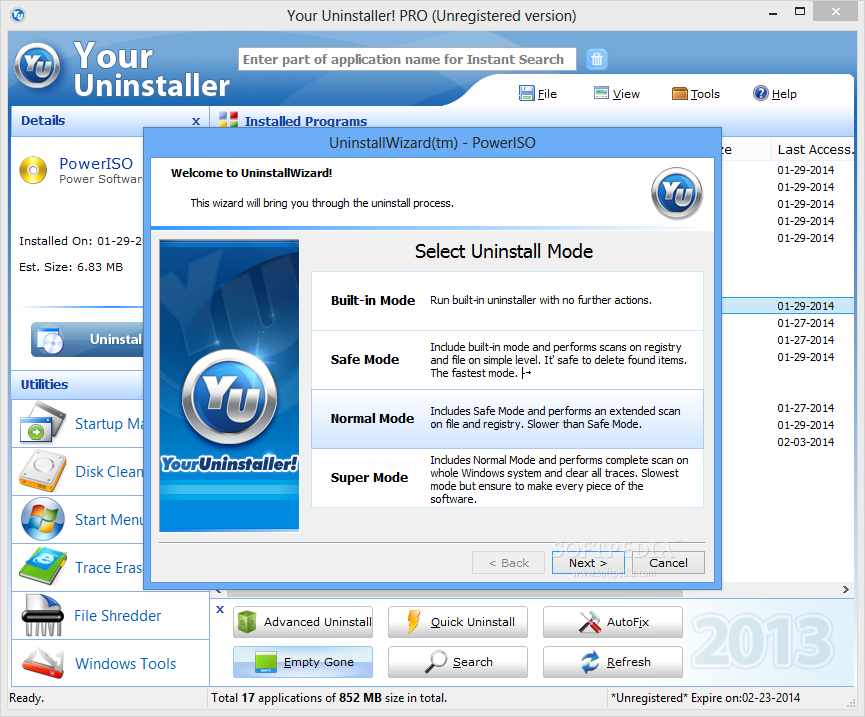
Task: Open the Tools menu
Action: coord(696,94)
